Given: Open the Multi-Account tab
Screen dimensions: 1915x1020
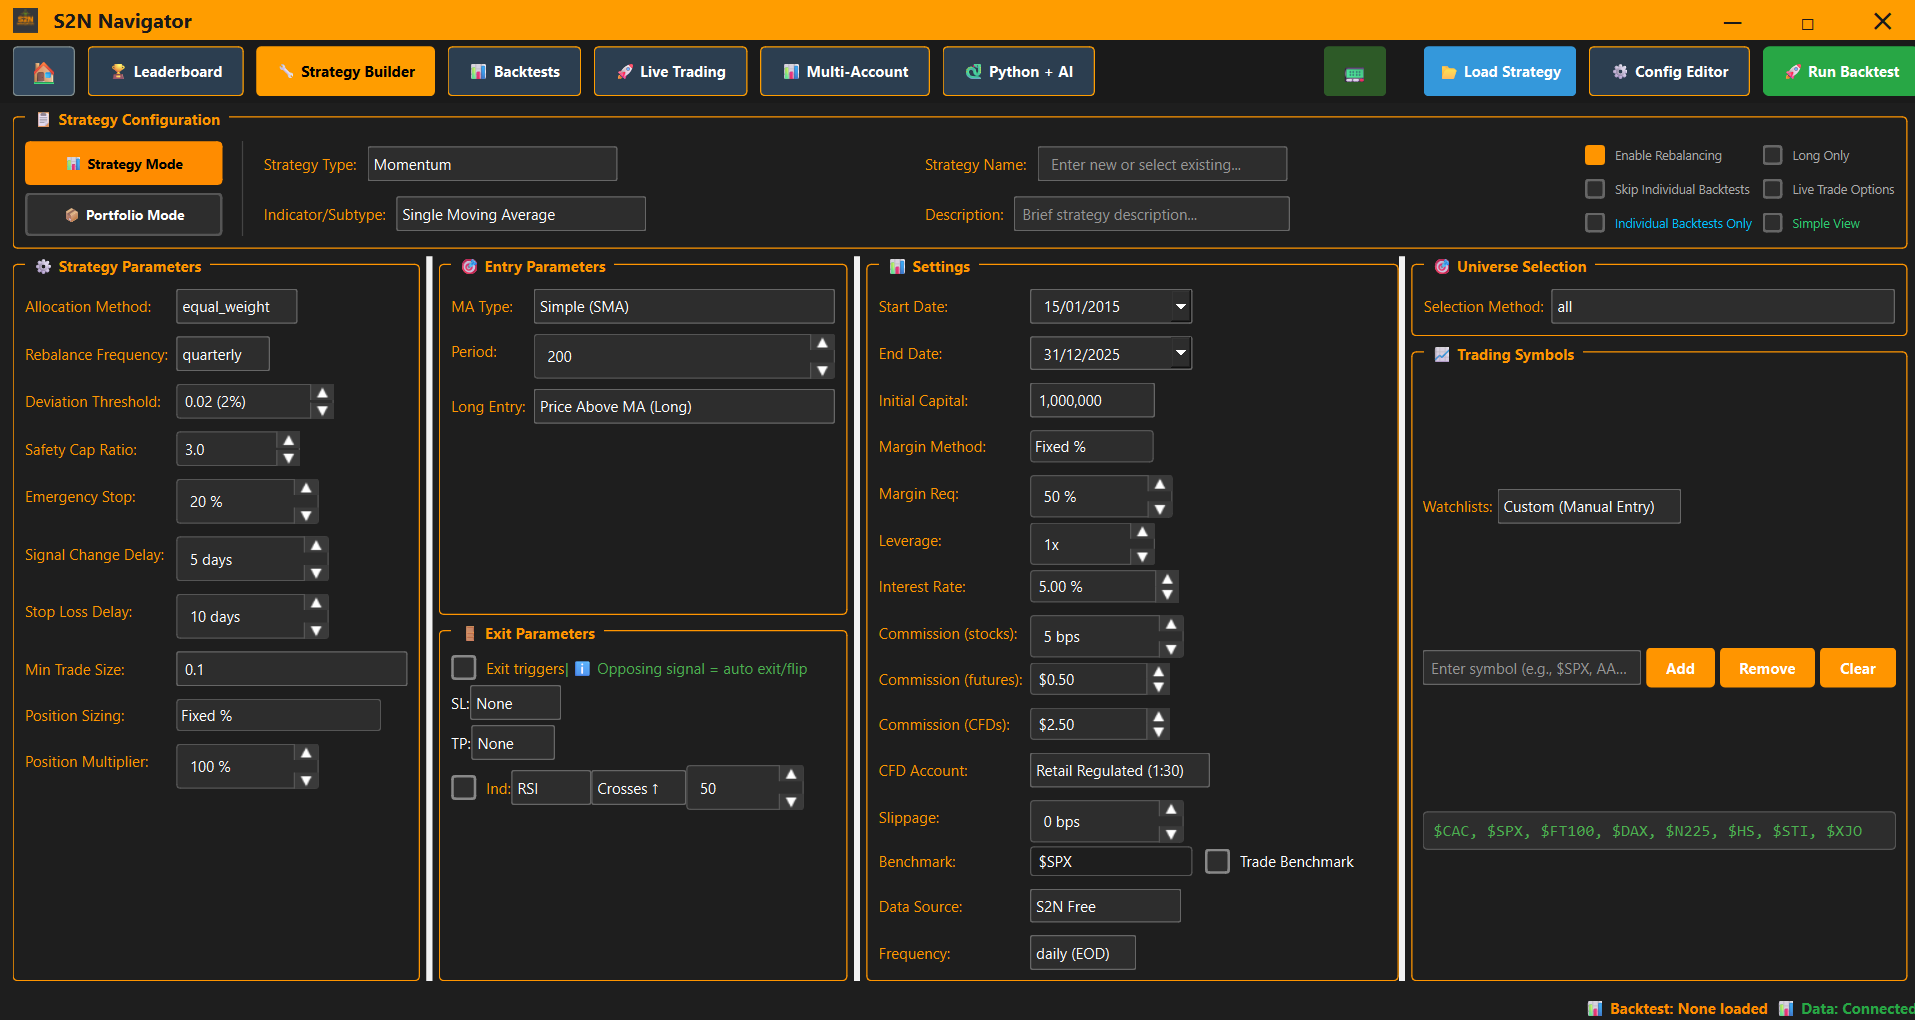Looking at the screenshot, I should pos(845,72).
